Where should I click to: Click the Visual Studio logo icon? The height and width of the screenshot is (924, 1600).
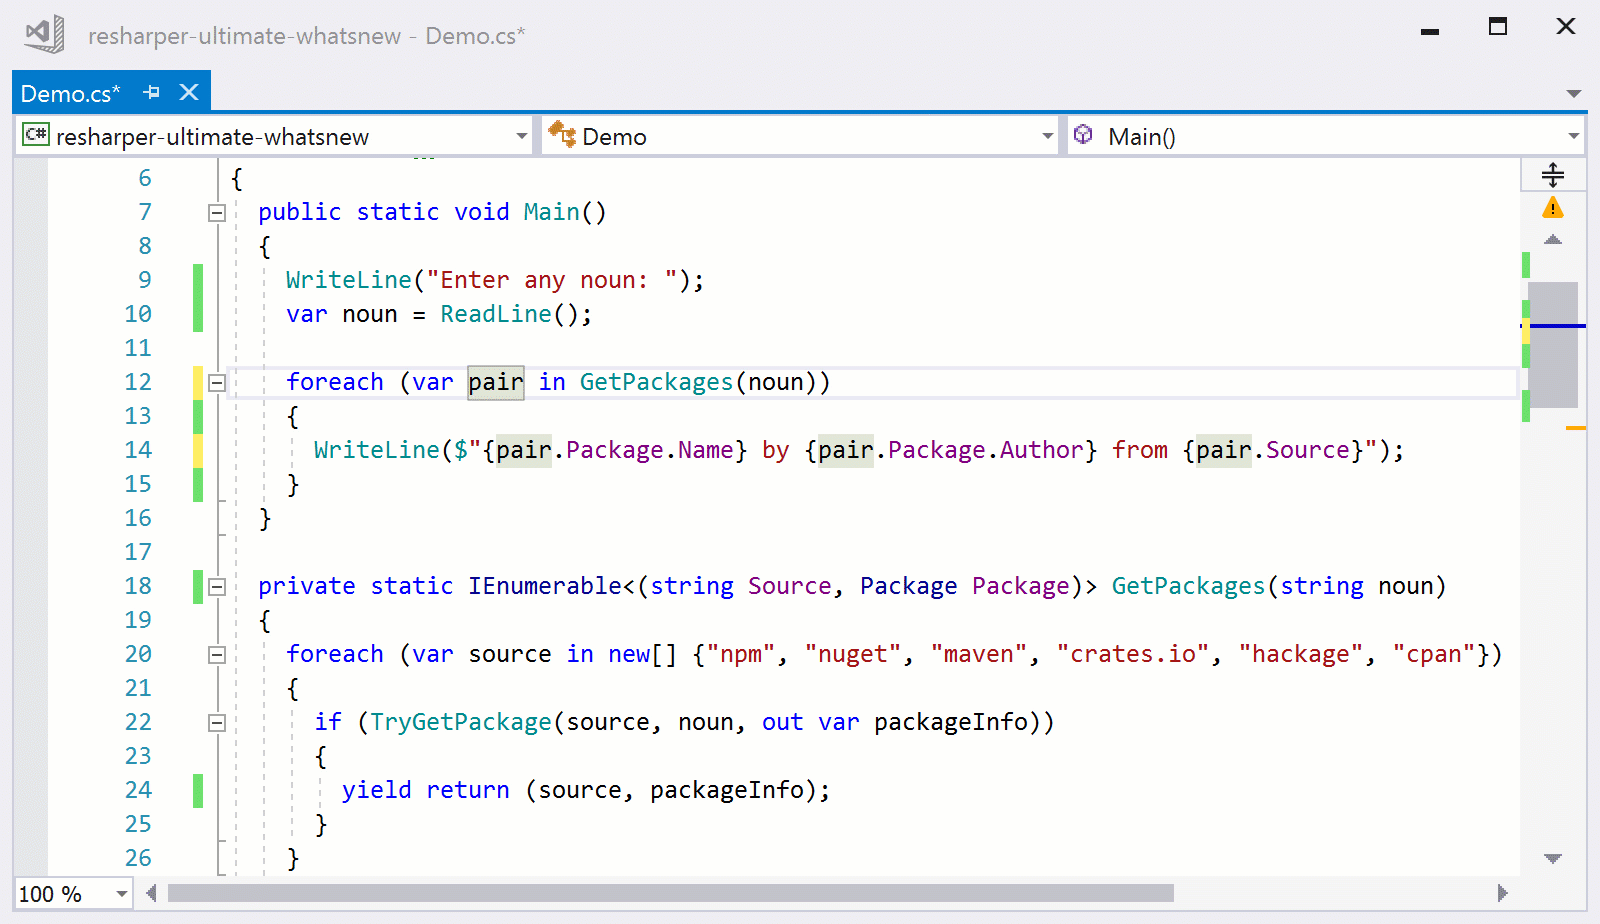pyautogui.click(x=45, y=35)
